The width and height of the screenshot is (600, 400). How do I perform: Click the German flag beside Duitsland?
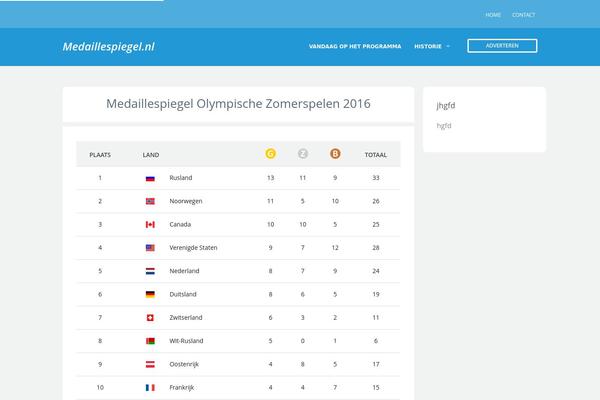(150, 294)
